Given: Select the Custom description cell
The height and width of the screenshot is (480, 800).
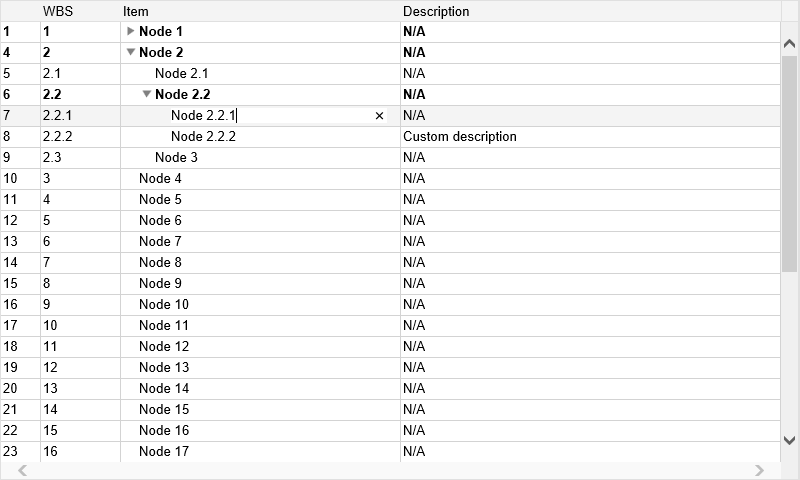Looking at the screenshot, I should [460, 137].
